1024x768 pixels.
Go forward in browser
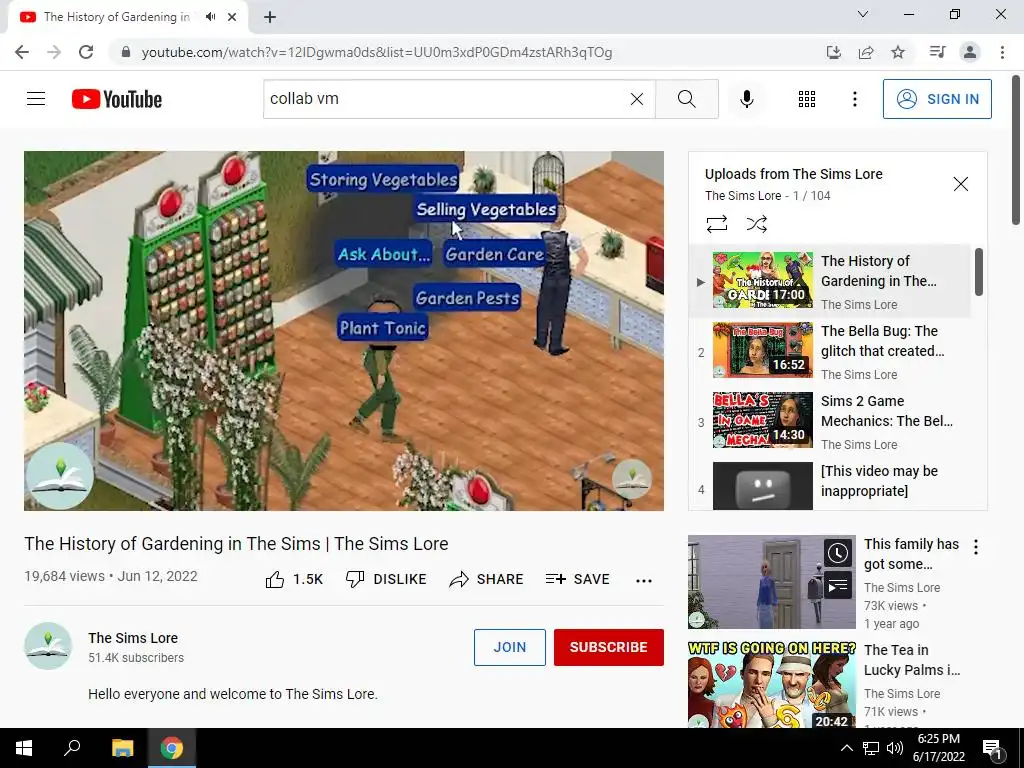54,52
